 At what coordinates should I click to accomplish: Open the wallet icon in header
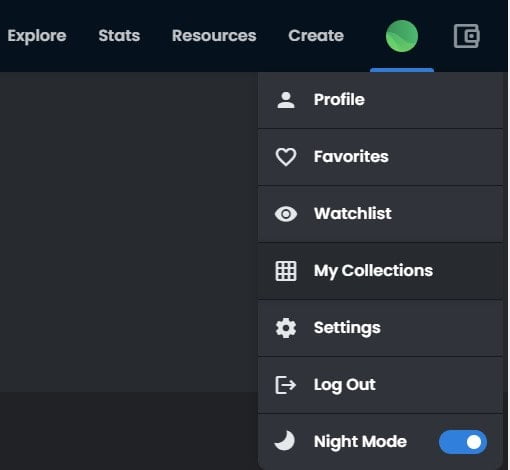click(x=467, y=36)
